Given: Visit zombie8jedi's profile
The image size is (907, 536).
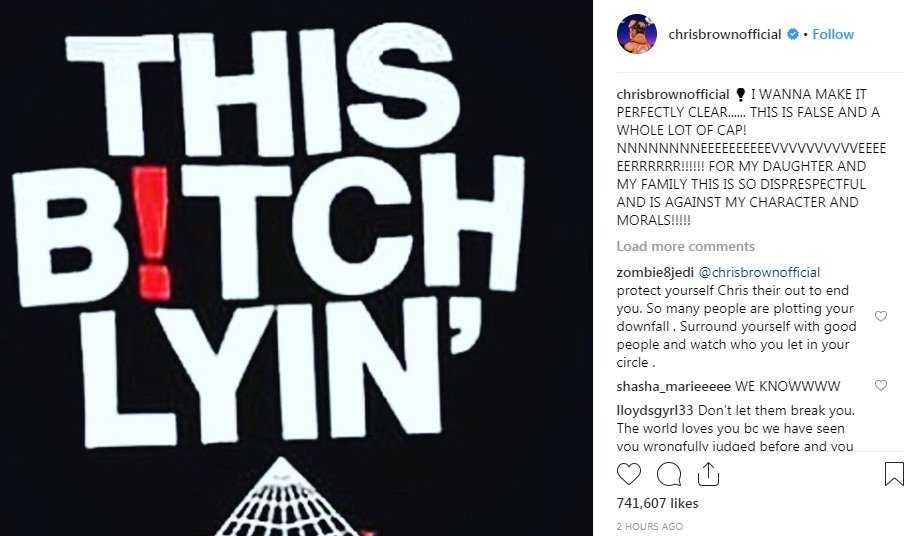Looking at the screenshot, I should 655,272.
